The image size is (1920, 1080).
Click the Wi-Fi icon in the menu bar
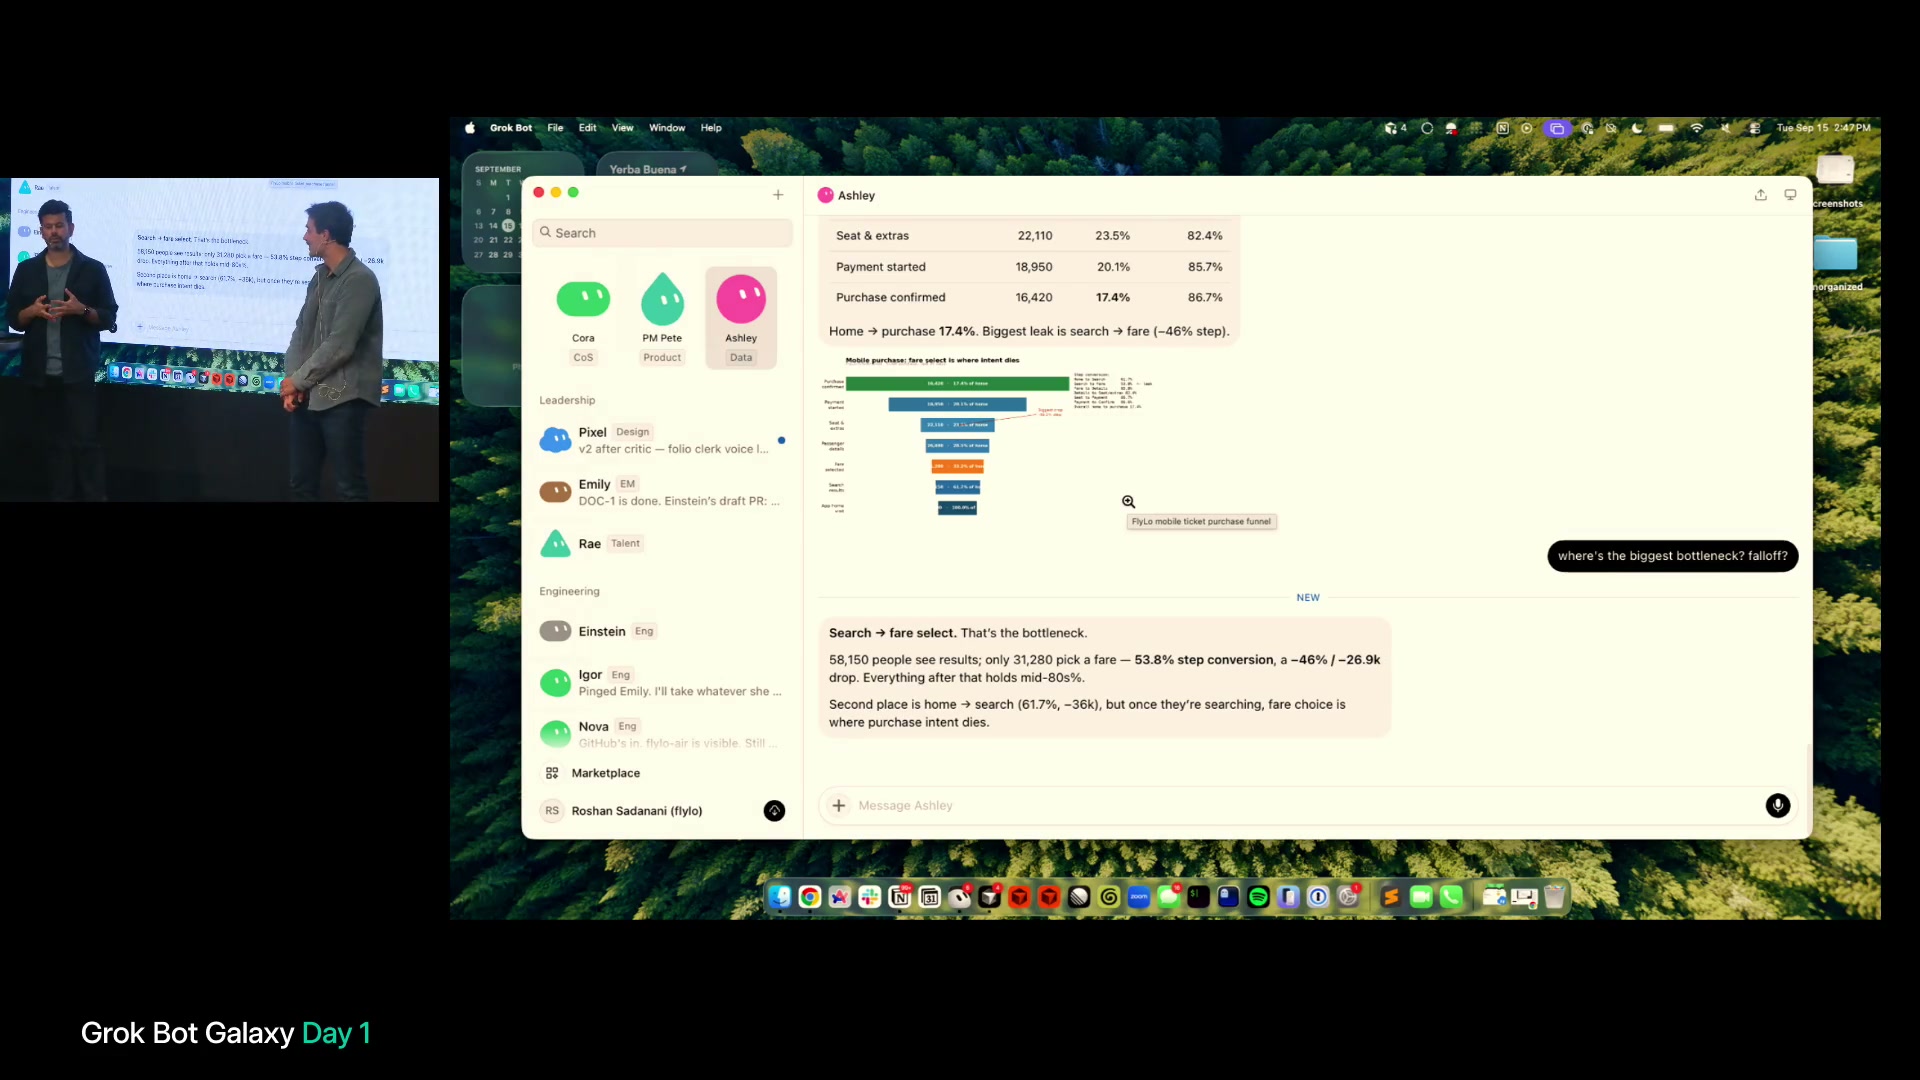(x=1697, y=128)
